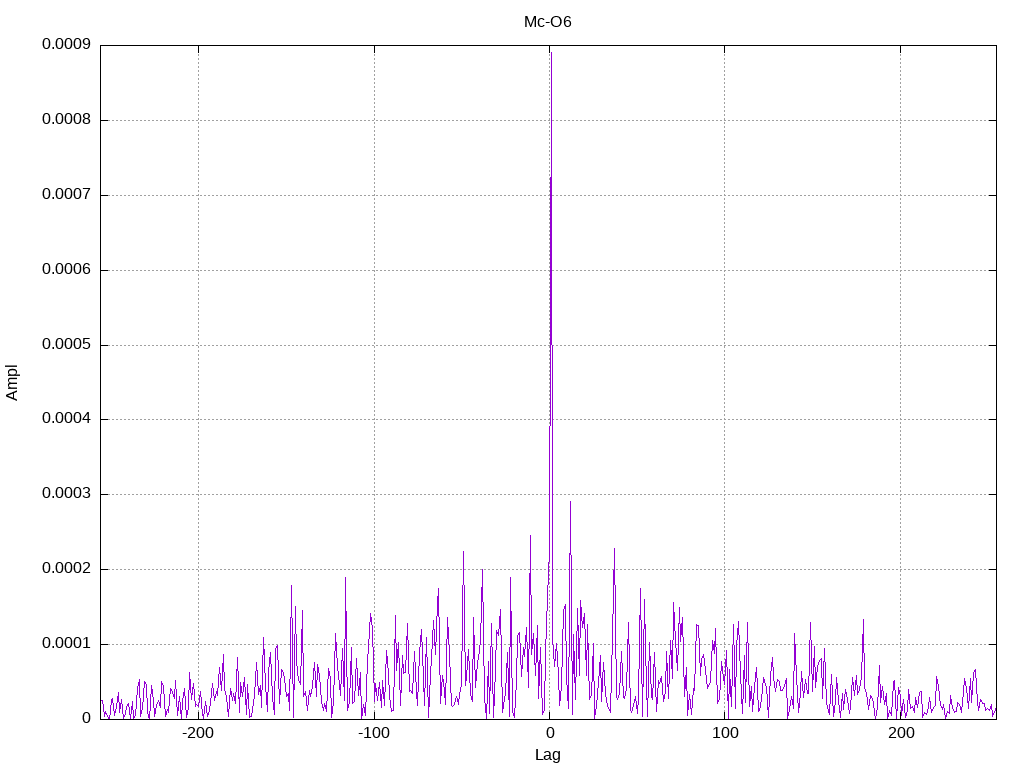Screen dimensions: 1024x768
Task: Click the -100 x-axis tick label
Action: click(x=374, y=733)
